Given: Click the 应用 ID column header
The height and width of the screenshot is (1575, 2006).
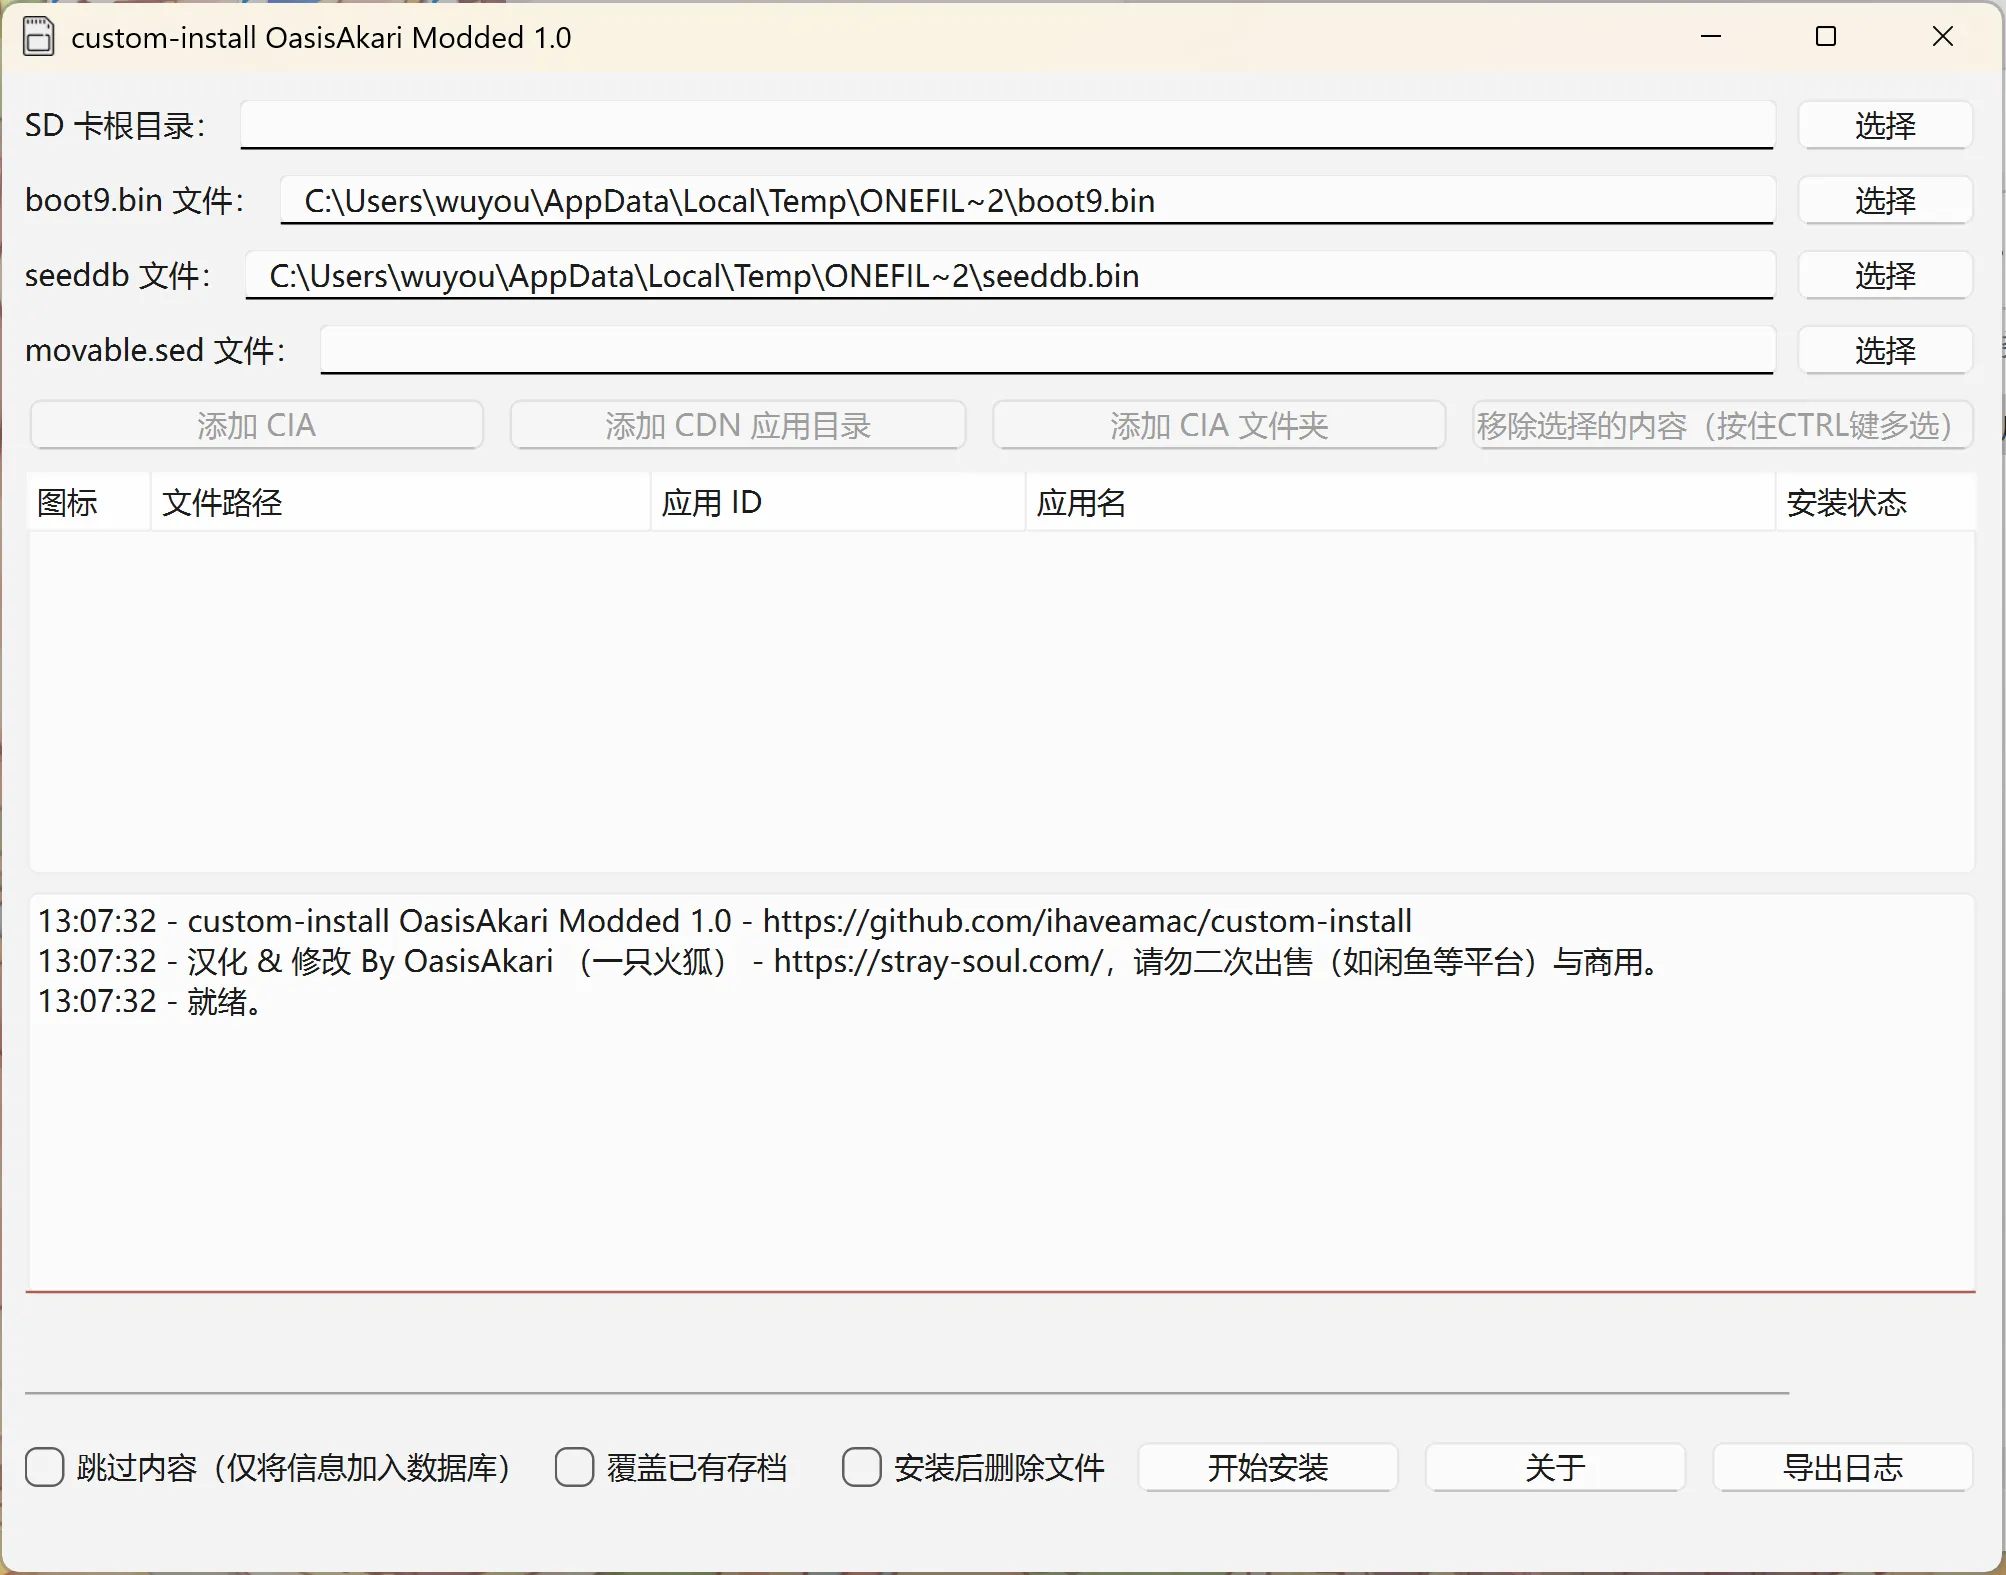Looking at the screenshot, I should click(837, 502).
